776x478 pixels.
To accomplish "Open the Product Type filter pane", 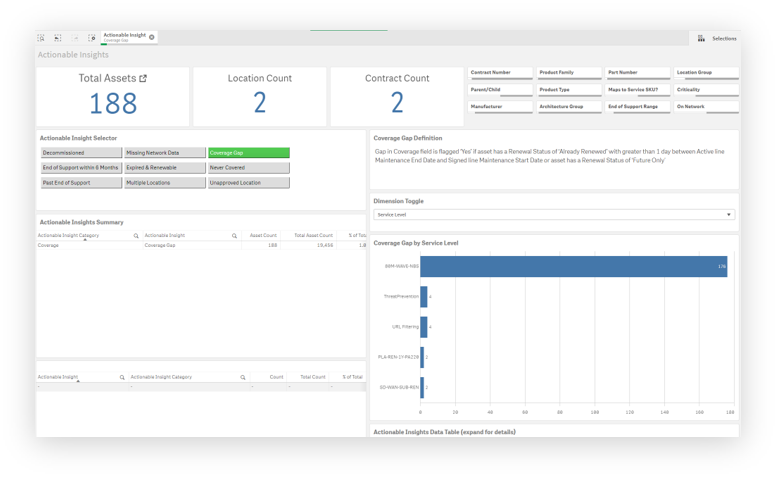I will pos(569,90).
